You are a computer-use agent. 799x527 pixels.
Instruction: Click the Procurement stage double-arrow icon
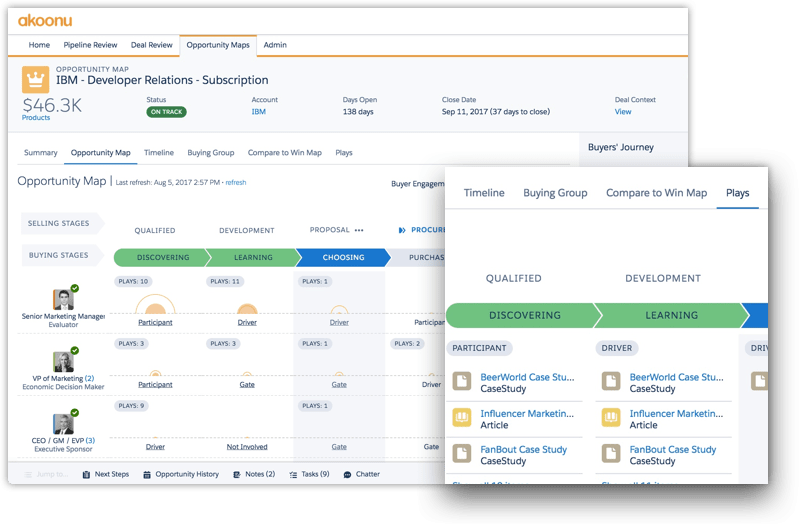pos(402,230)
